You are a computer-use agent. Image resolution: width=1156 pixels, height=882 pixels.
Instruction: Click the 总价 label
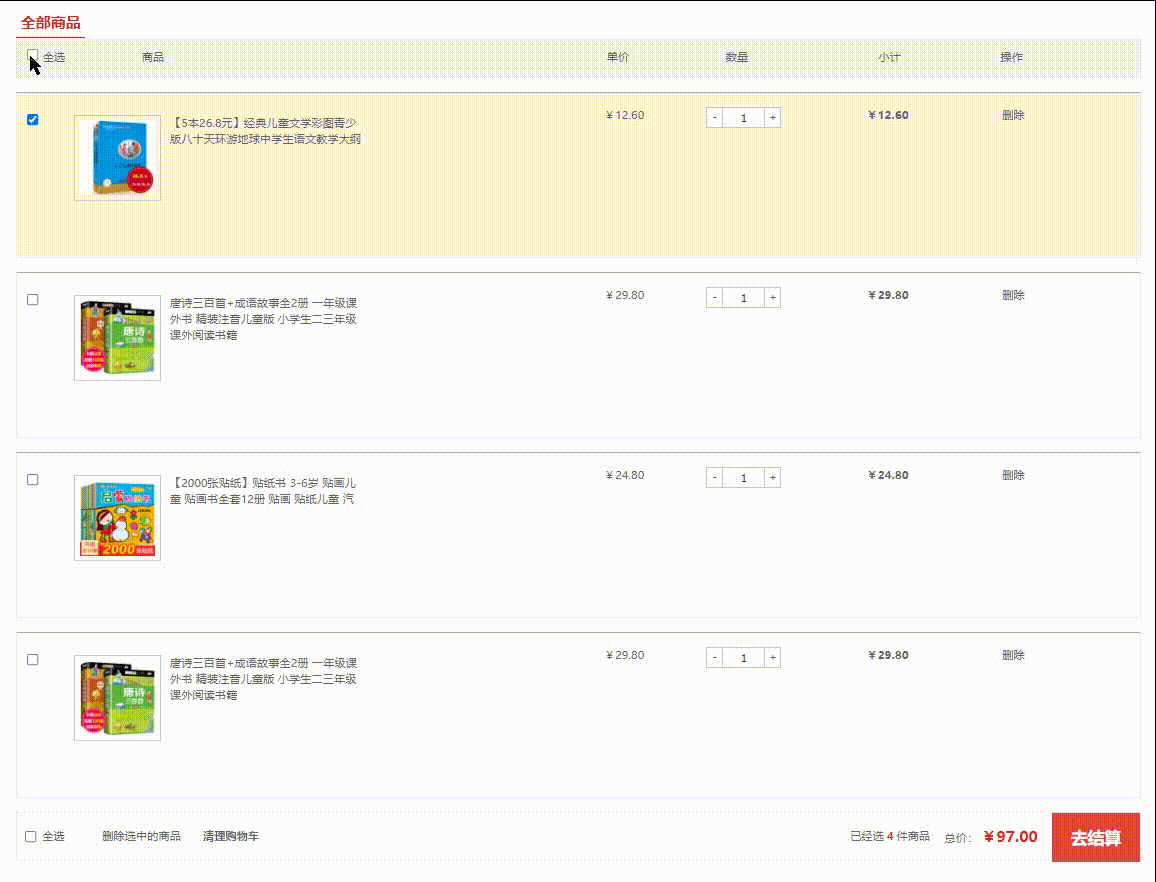coord(958,838)
